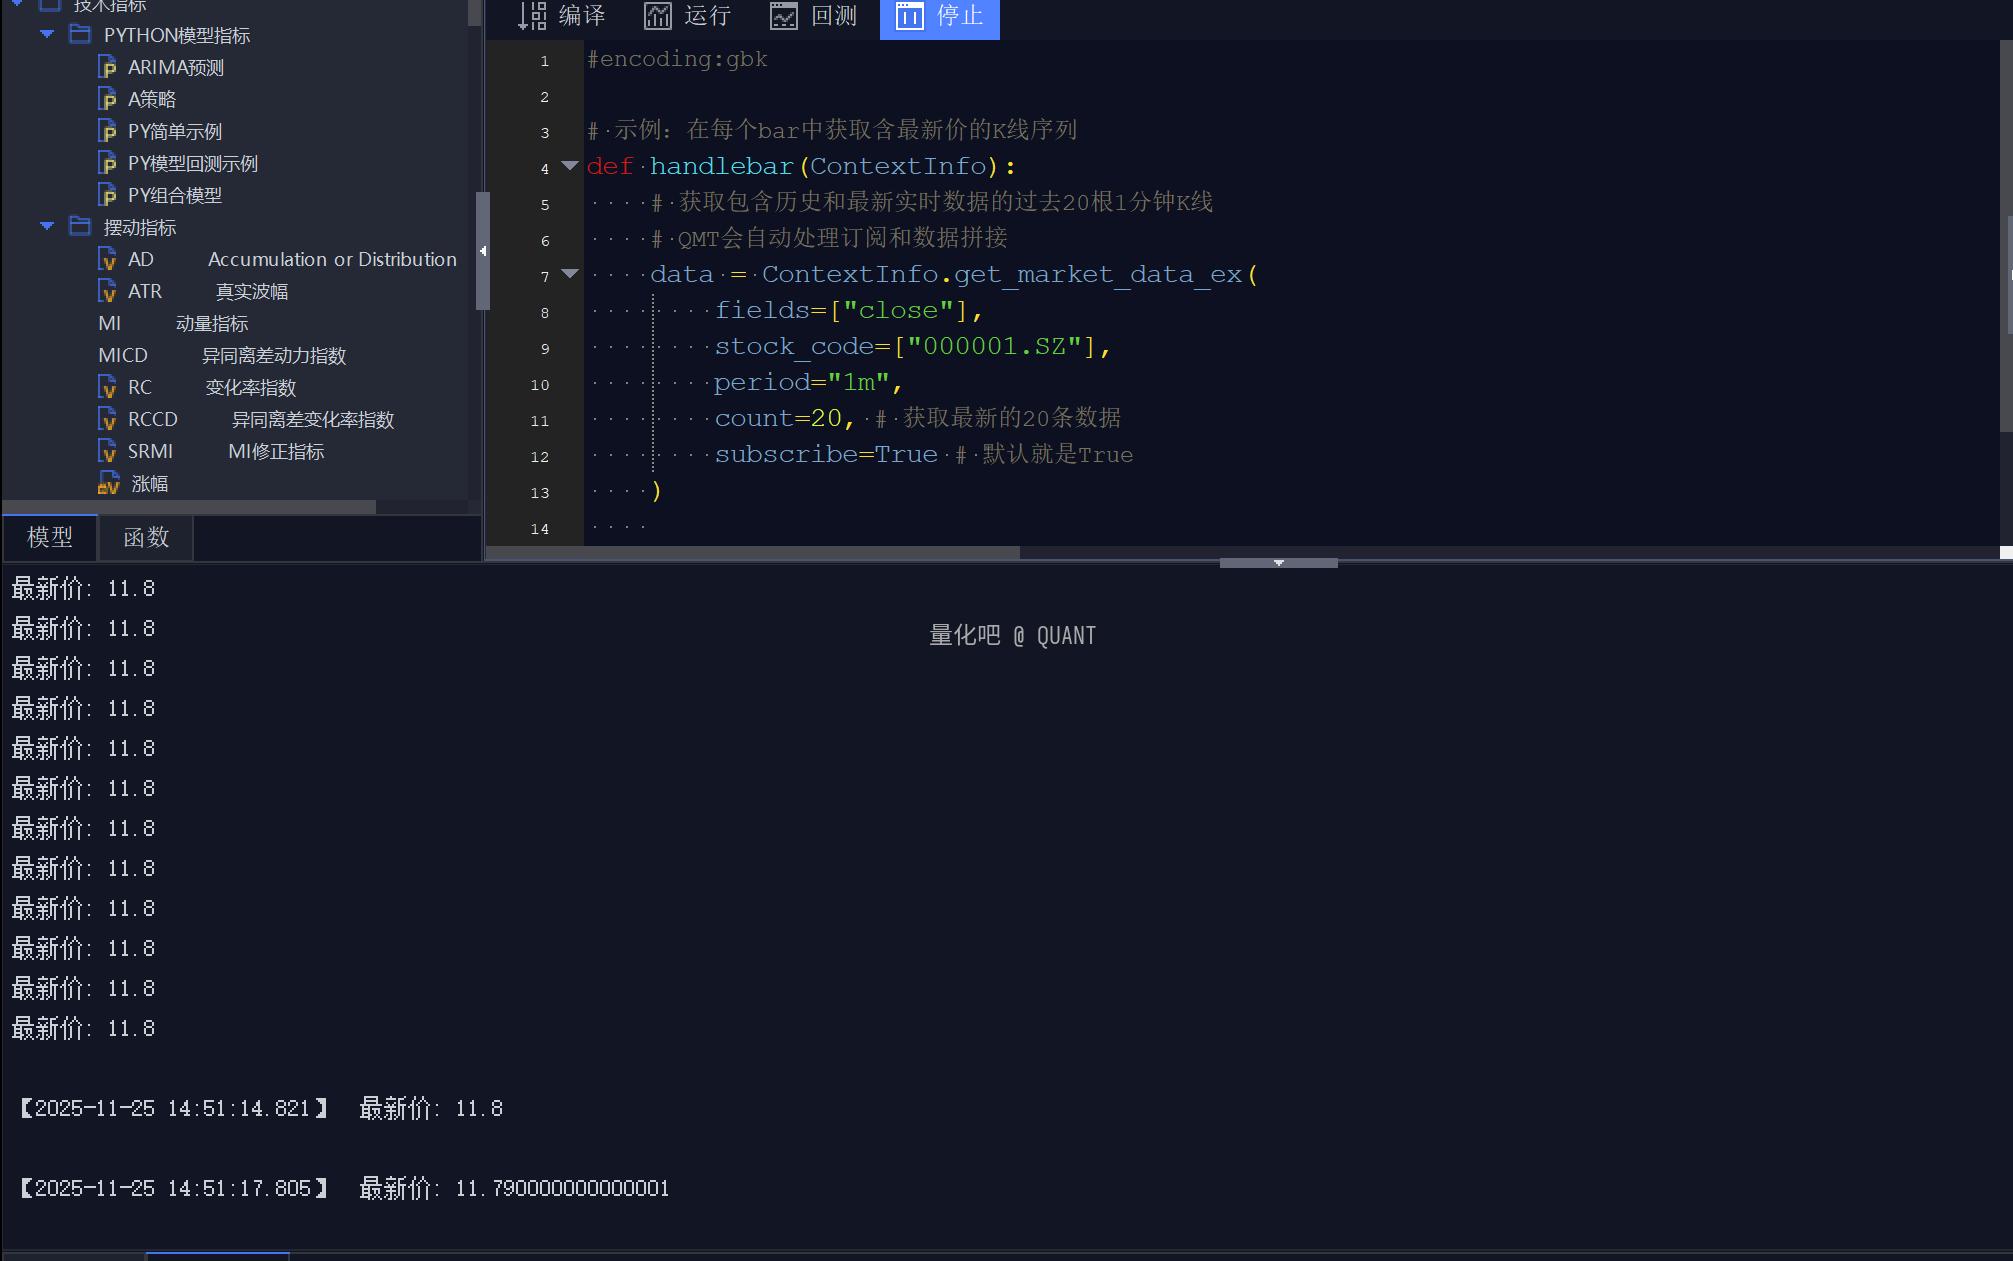
Task: Fold the code block at line 7
Action: [570, 274]
